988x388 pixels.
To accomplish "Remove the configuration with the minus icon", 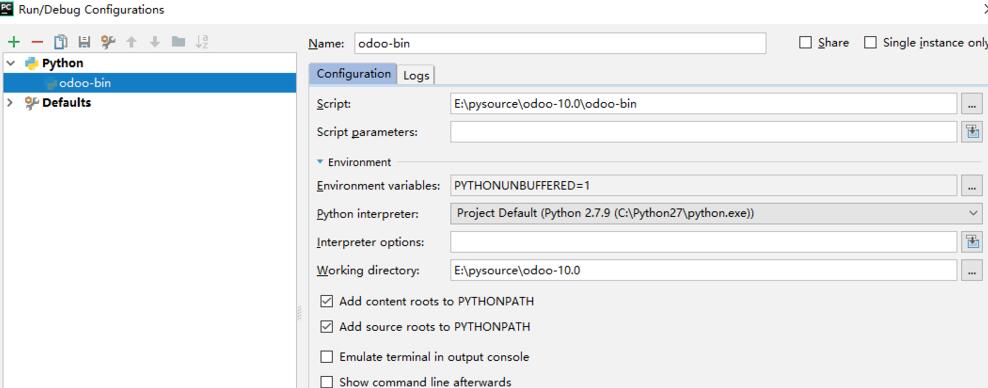I will pos(37,42).
